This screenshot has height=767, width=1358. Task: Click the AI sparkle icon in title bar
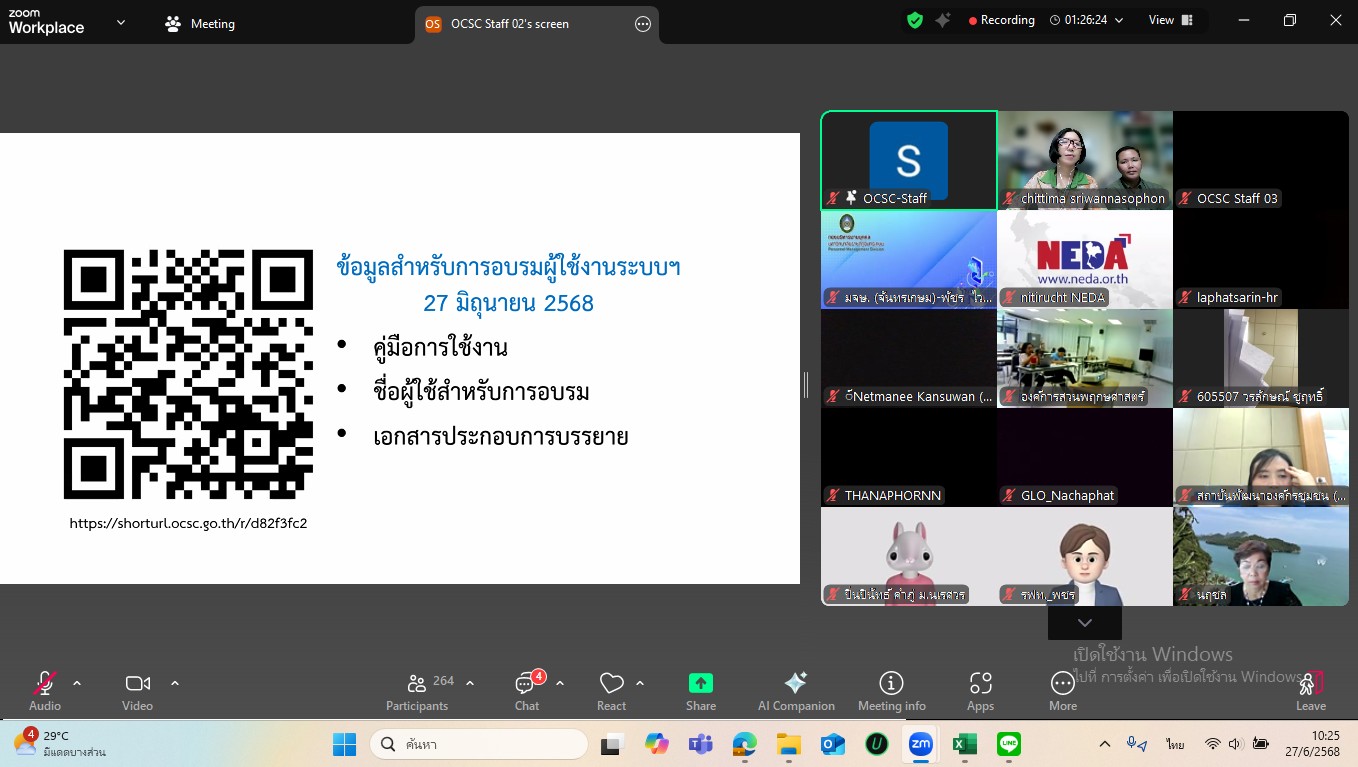[x=943, y=20]
